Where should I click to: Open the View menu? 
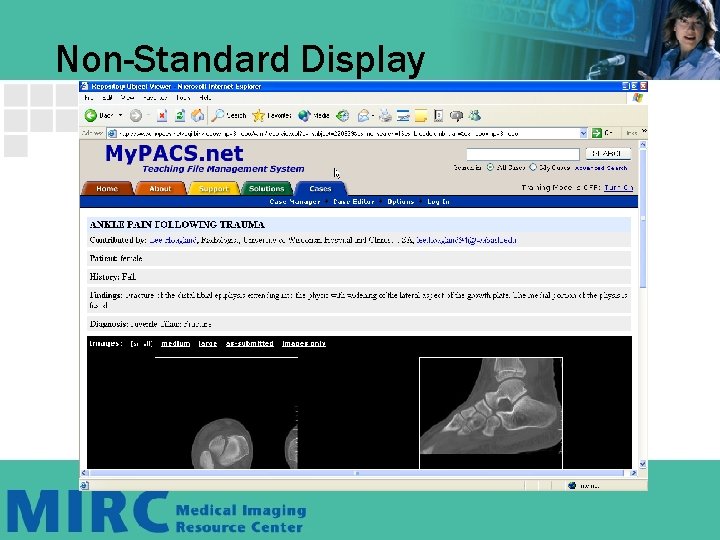click(x=128, y=98)
